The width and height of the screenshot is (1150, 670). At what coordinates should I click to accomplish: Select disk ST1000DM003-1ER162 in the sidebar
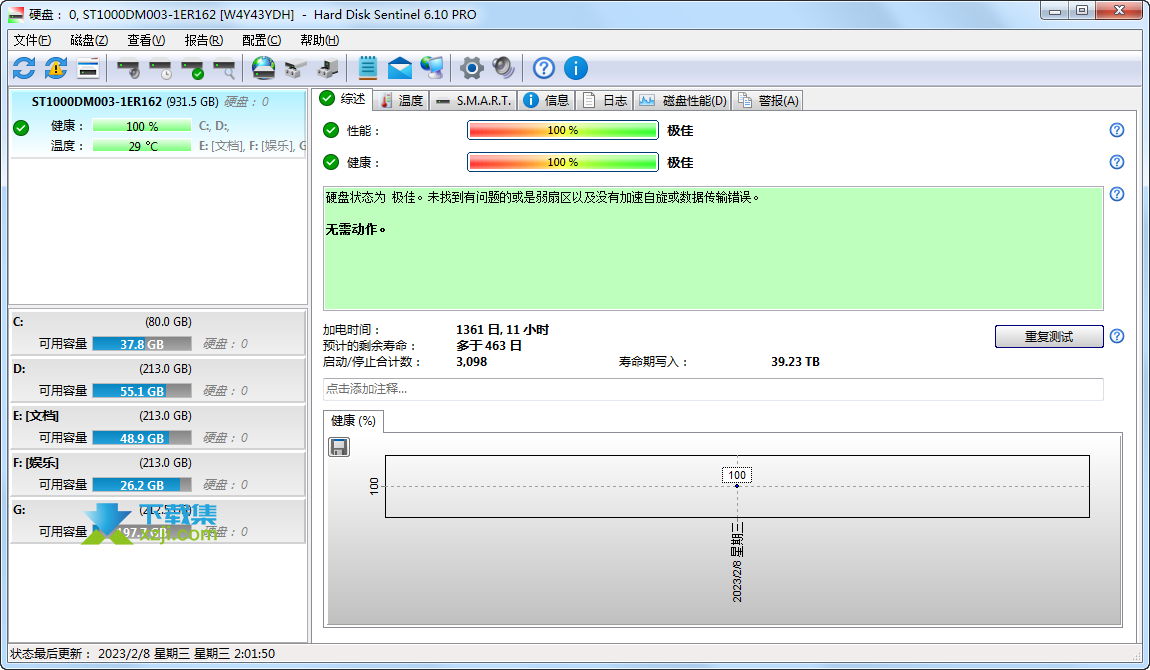[158, 123]
